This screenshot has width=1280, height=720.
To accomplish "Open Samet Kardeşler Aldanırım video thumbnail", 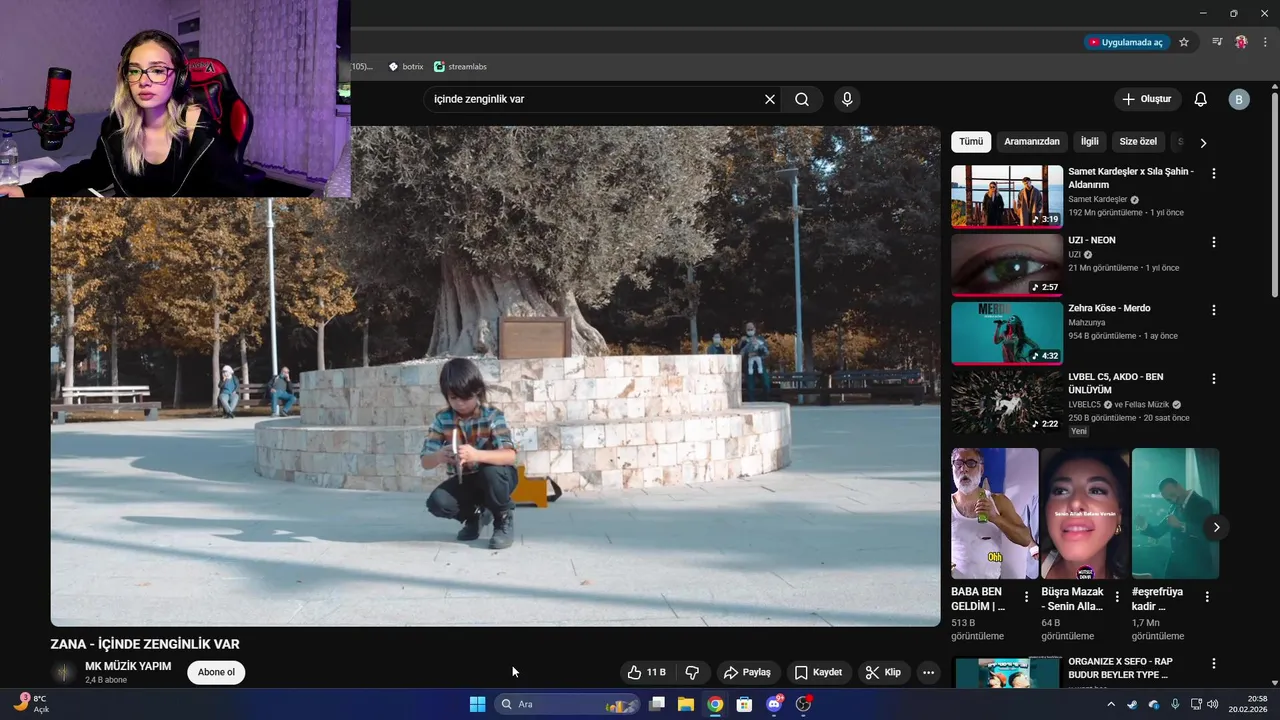I will [1007, 196].
